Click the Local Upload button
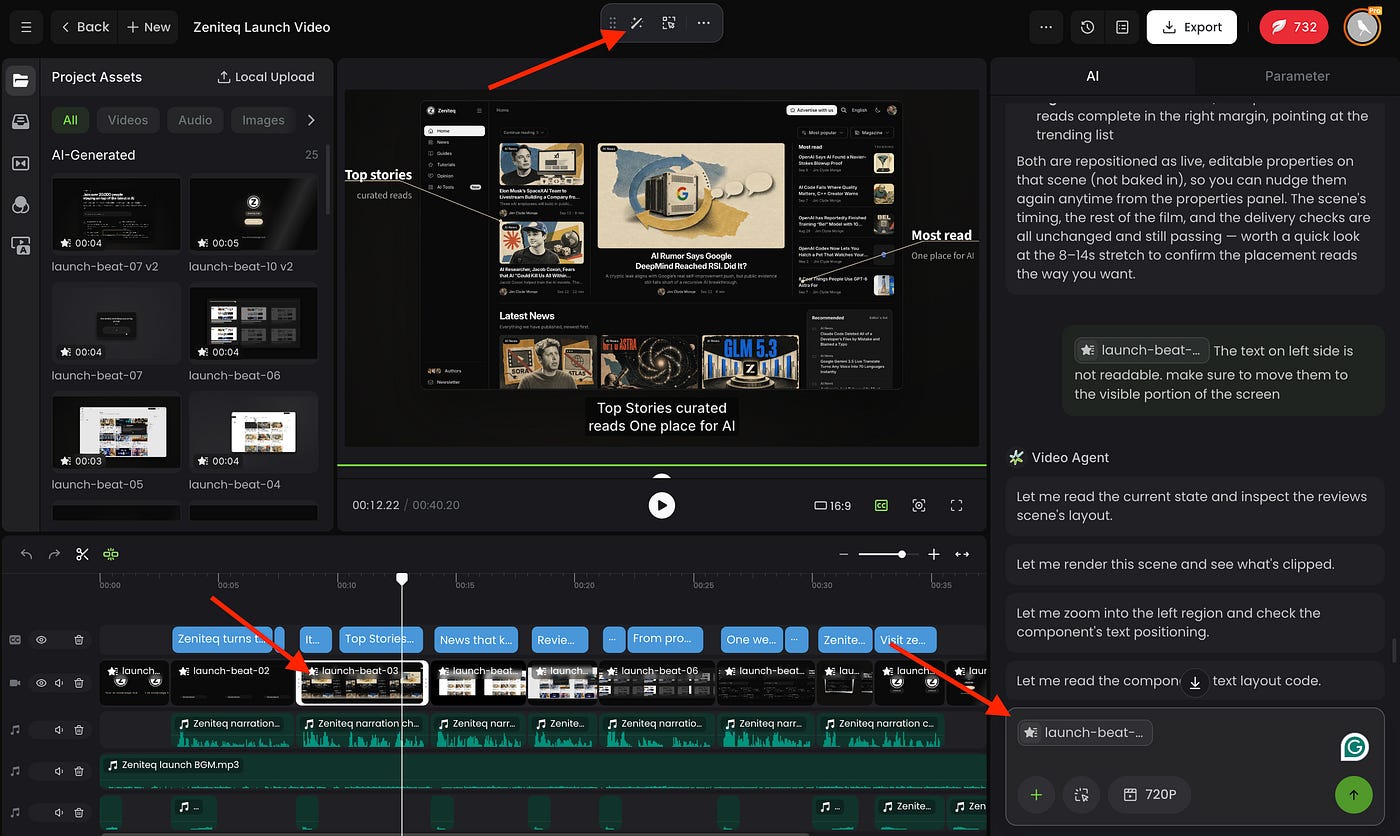Viewport: 1400px width, 836px height. [x=266, y=77]
